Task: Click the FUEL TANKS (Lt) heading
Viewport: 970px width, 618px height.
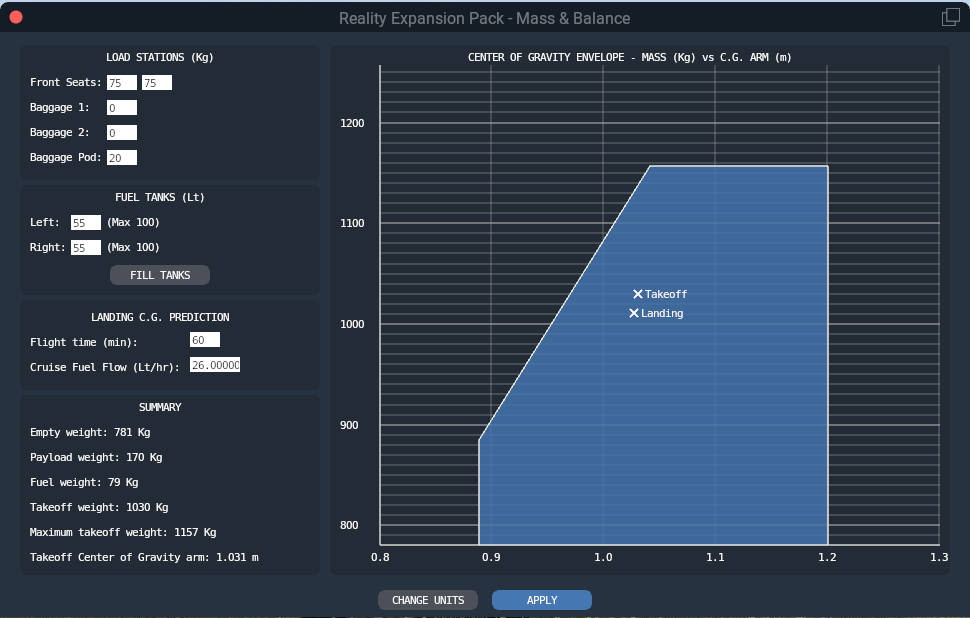Action: pos(160,197)
